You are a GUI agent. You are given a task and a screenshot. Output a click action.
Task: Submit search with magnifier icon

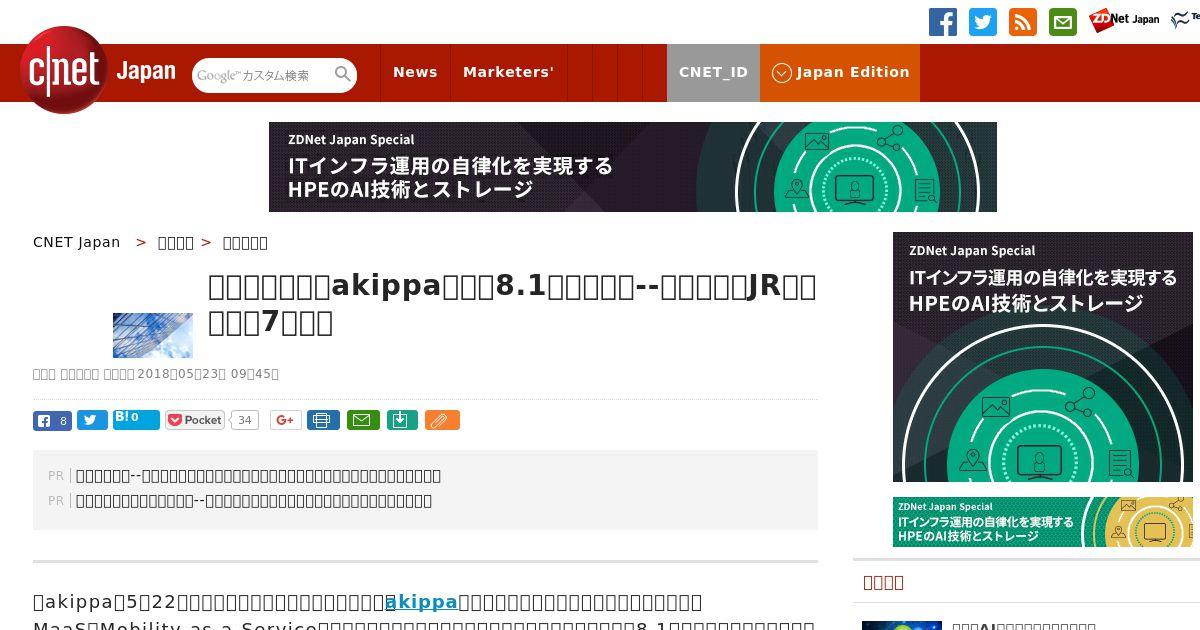[343, 75]
